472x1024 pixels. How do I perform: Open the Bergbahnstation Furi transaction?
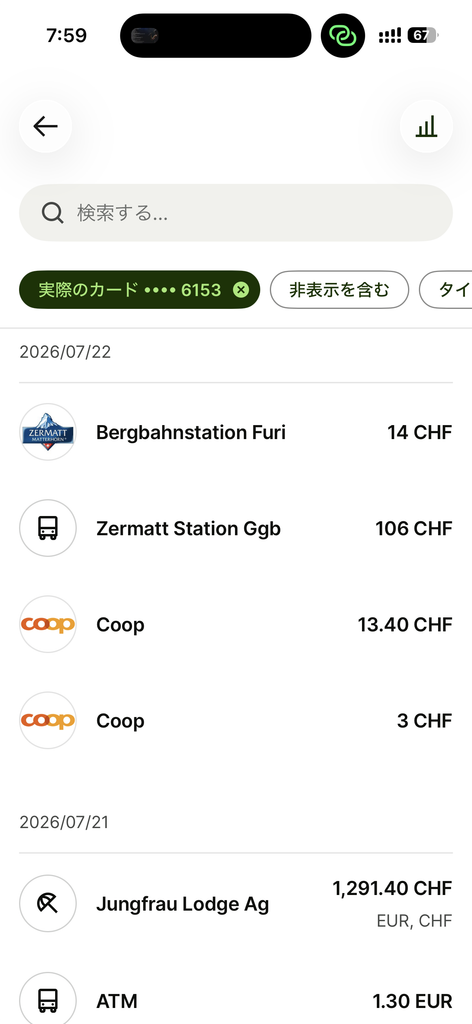(x=236, y=432)
